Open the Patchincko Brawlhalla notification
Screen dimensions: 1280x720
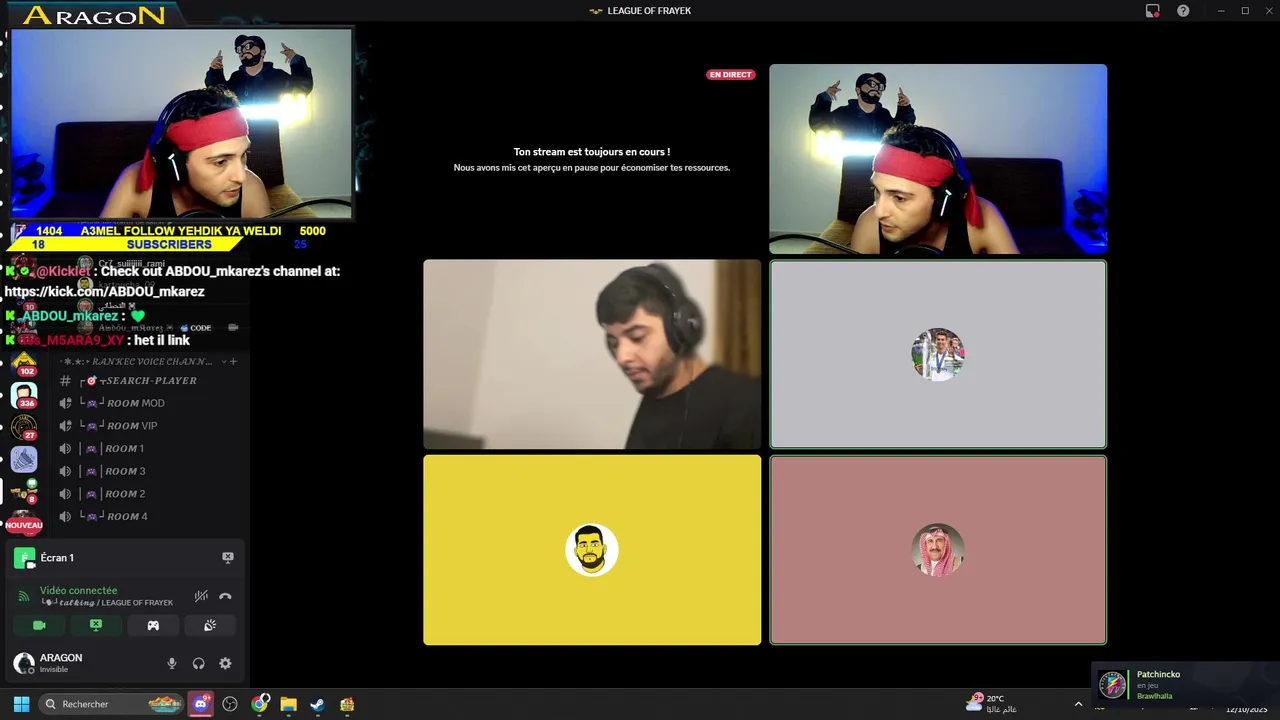[x=1185, y=684]
